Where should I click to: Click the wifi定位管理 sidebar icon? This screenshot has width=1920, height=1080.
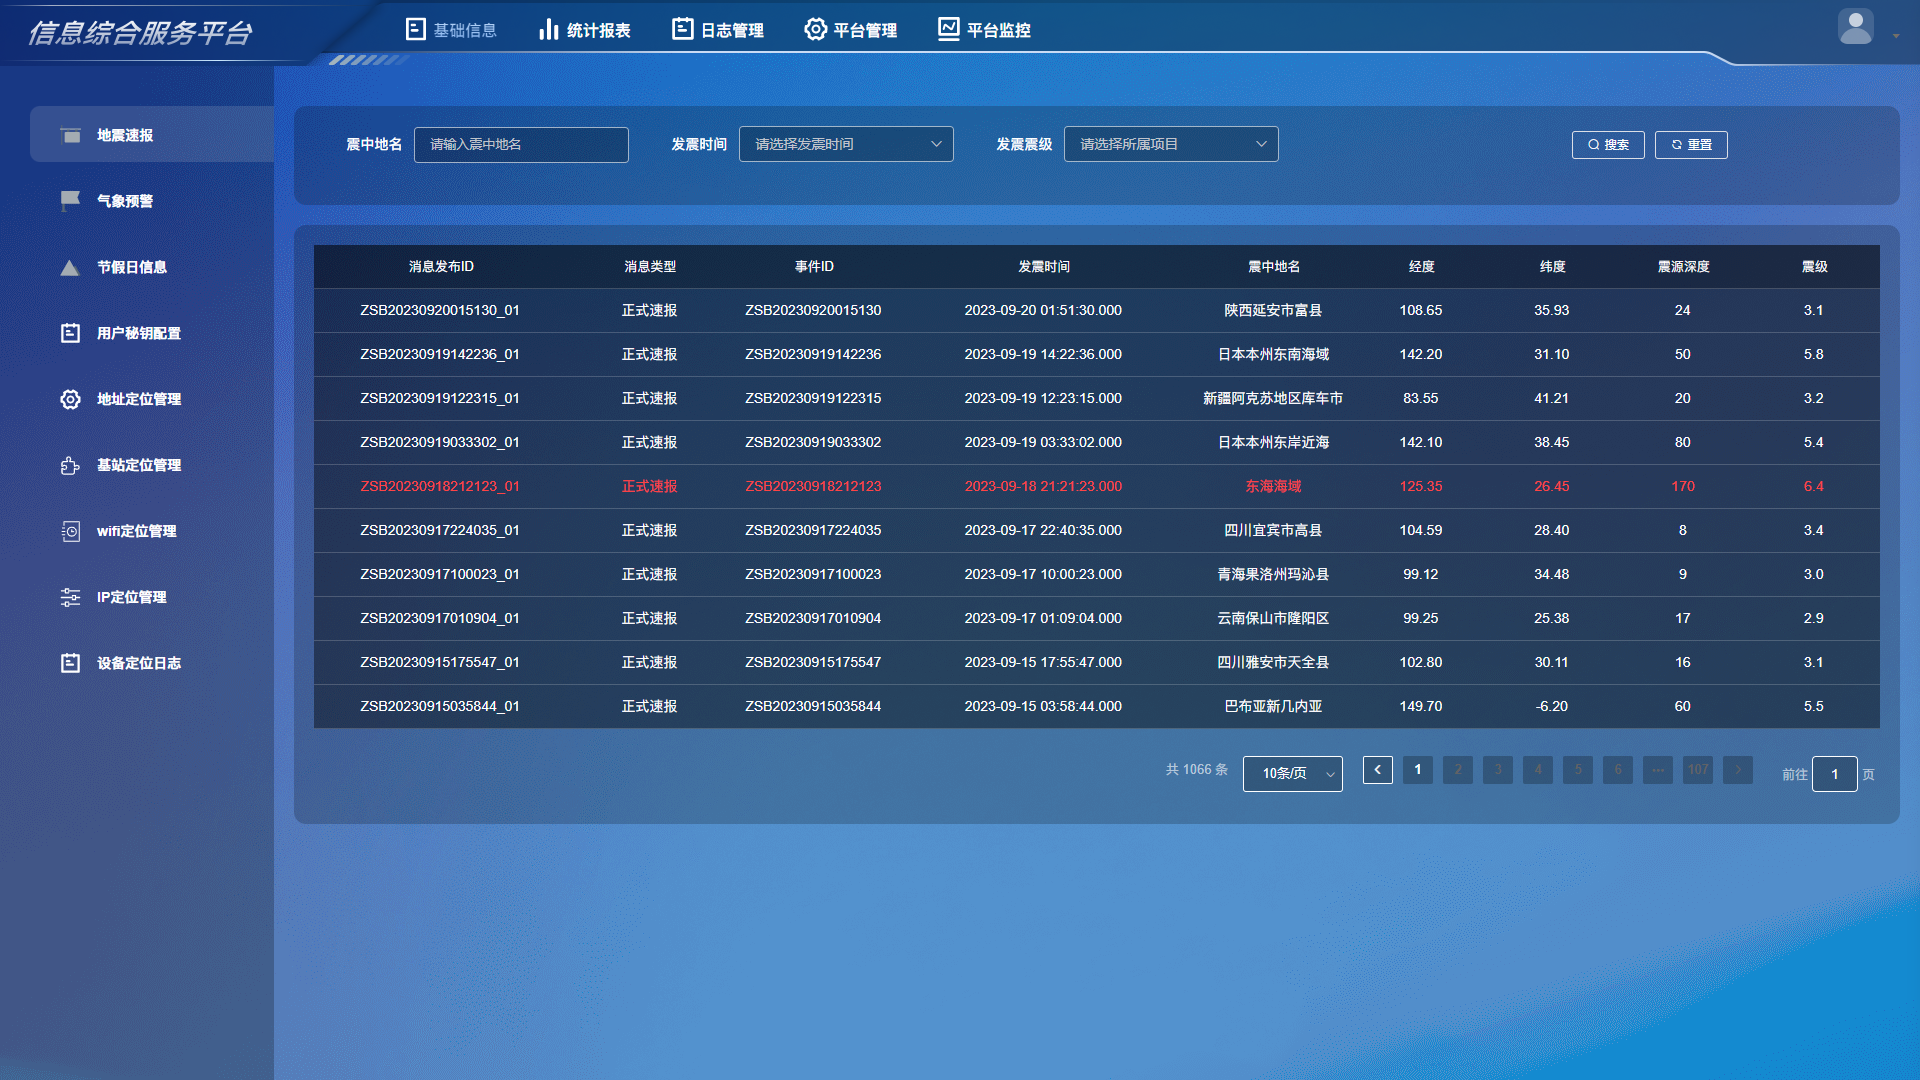point(70,531)
